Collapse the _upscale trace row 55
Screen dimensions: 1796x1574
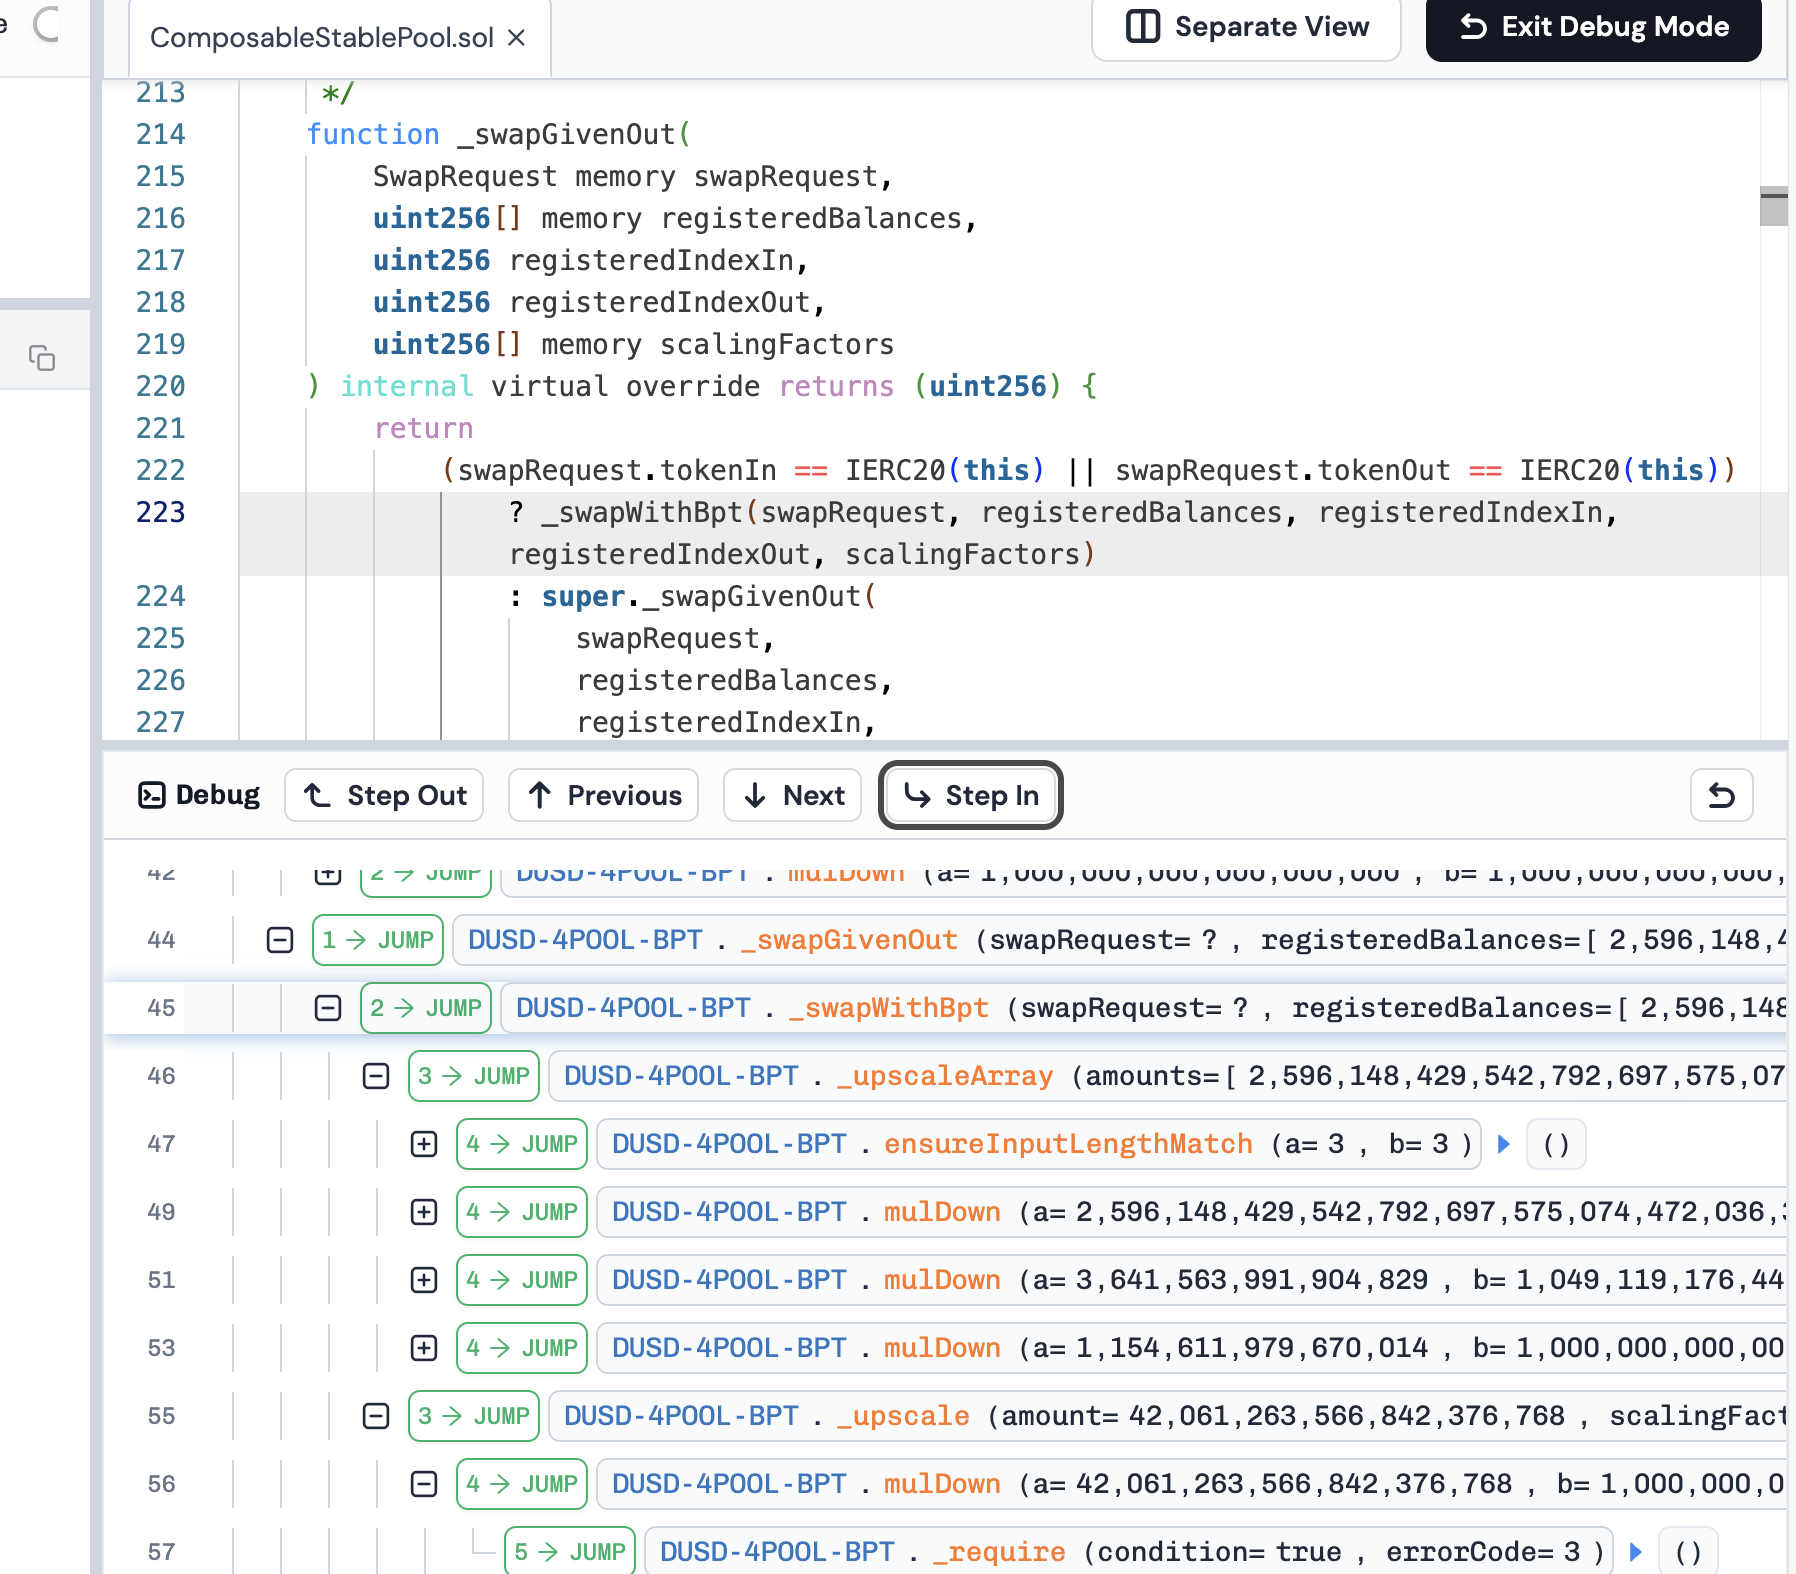[376, 1416]
